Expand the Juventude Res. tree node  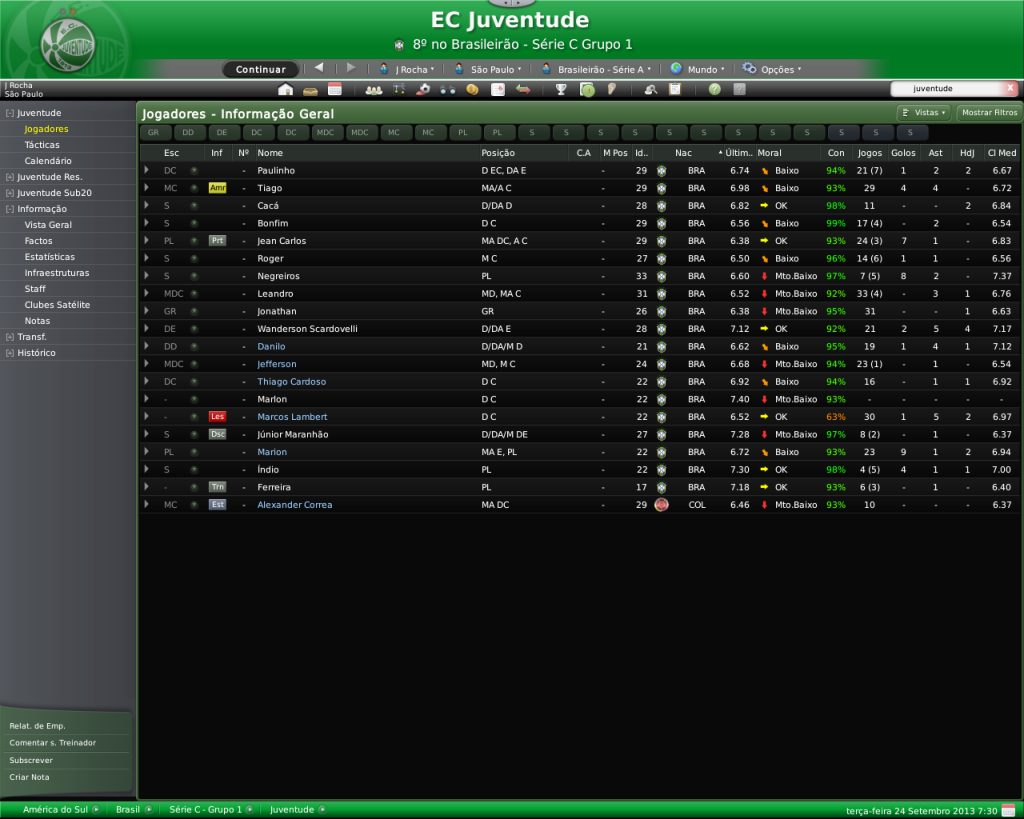pos(10,177)
